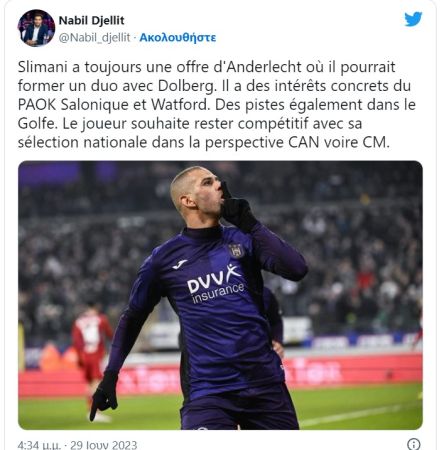Open the tweet info icon
444x450 pixels.
(414, 444)
